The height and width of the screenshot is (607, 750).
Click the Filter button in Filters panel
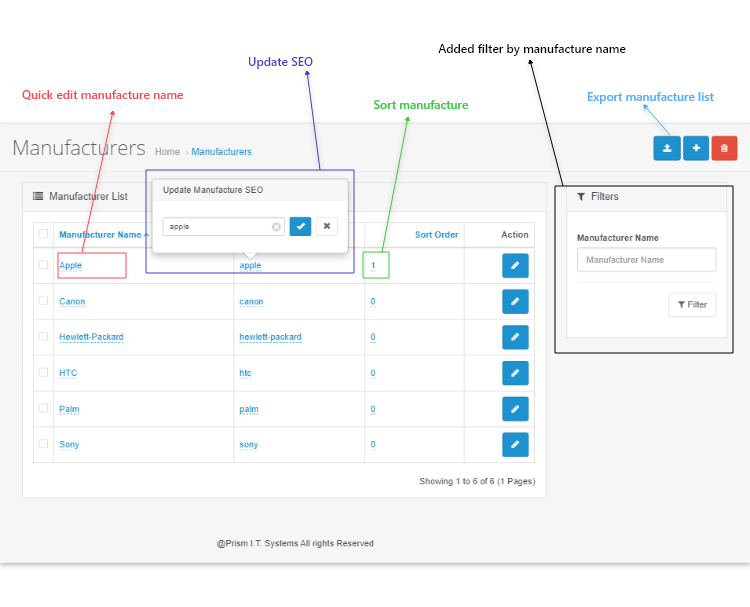pyautogui.click(x=692, y=305)
